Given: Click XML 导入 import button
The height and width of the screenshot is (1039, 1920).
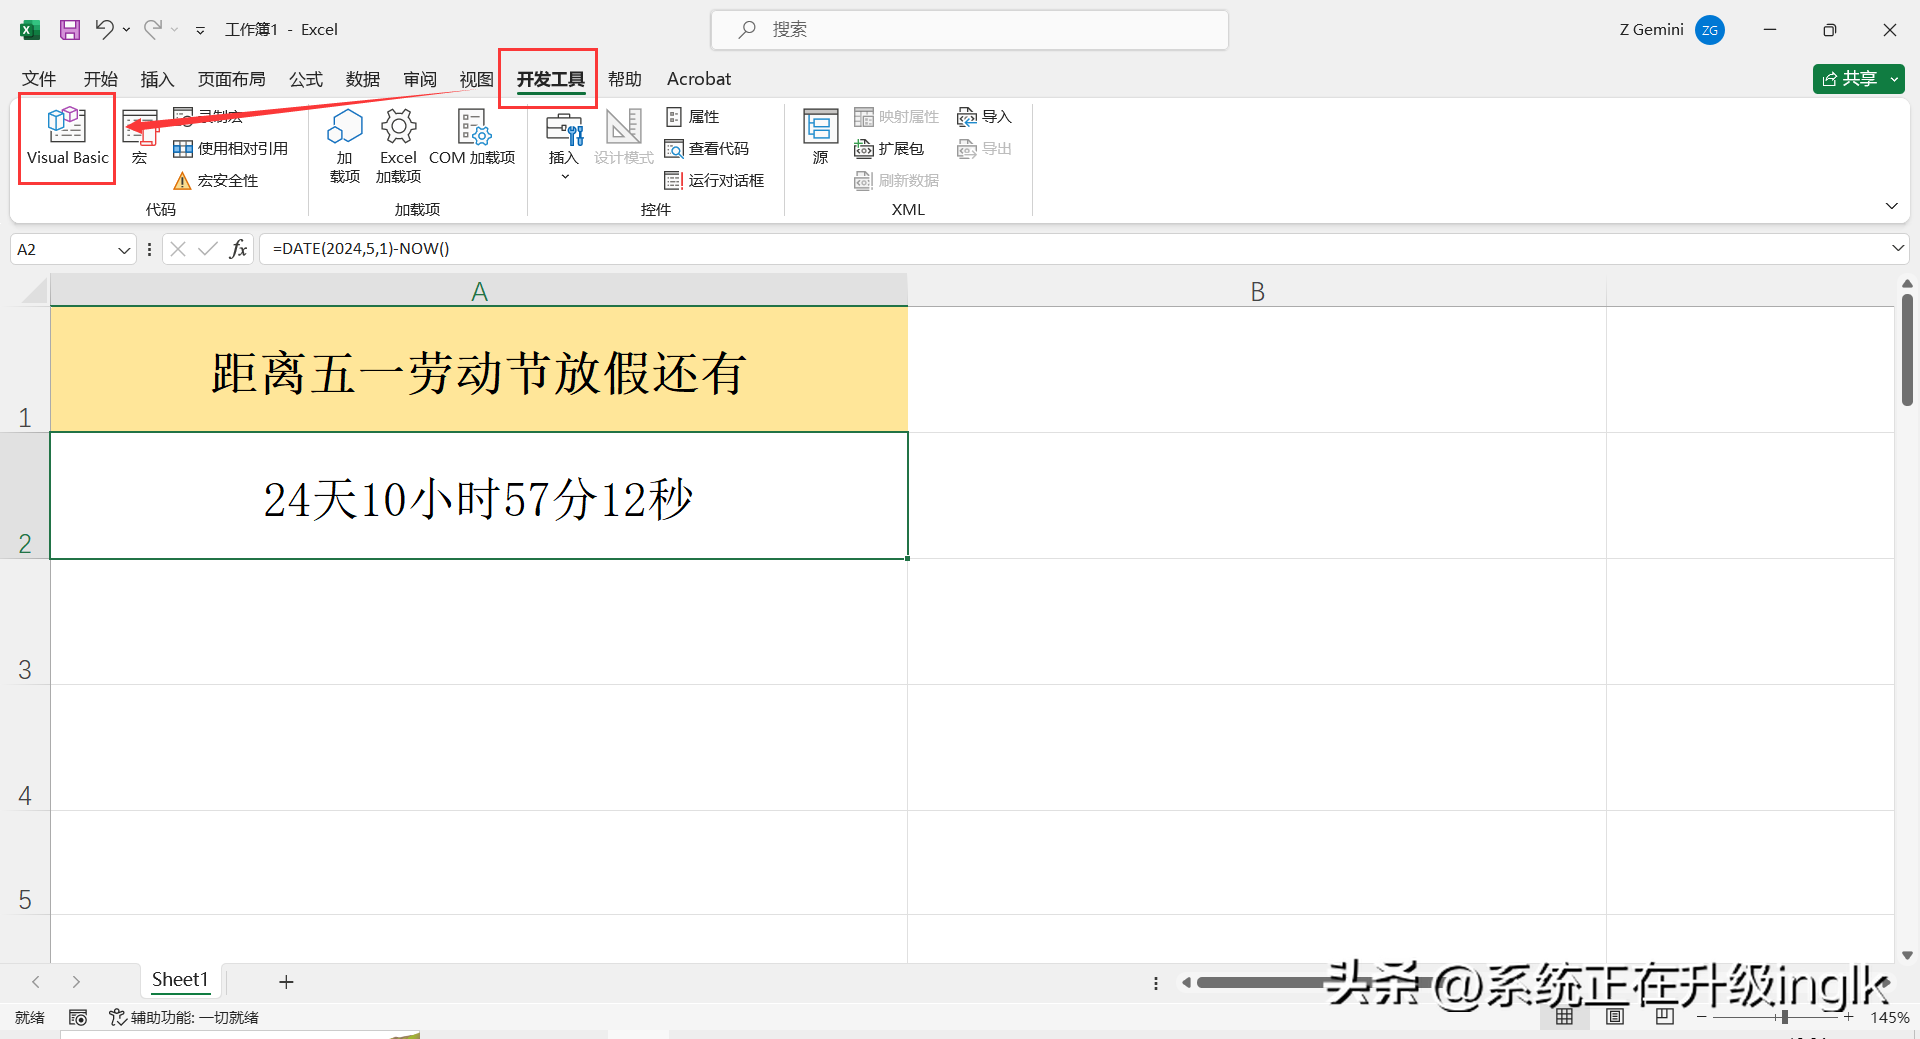Looking at the screenshot, I should 985,117.
